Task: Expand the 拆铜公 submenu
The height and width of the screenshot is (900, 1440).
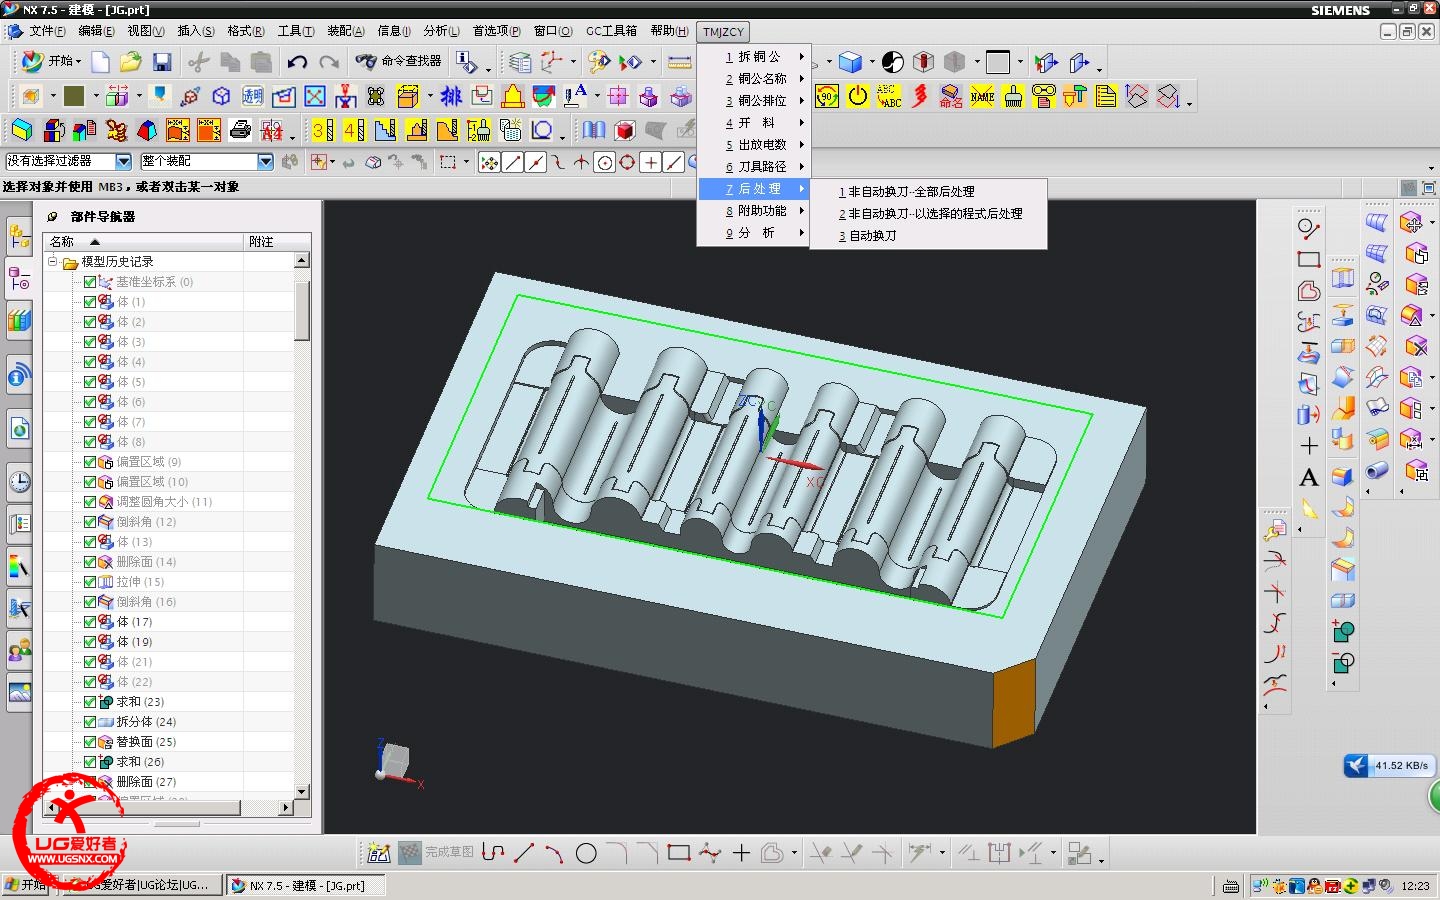Action: pyautogui.click(x=753, y=57)
